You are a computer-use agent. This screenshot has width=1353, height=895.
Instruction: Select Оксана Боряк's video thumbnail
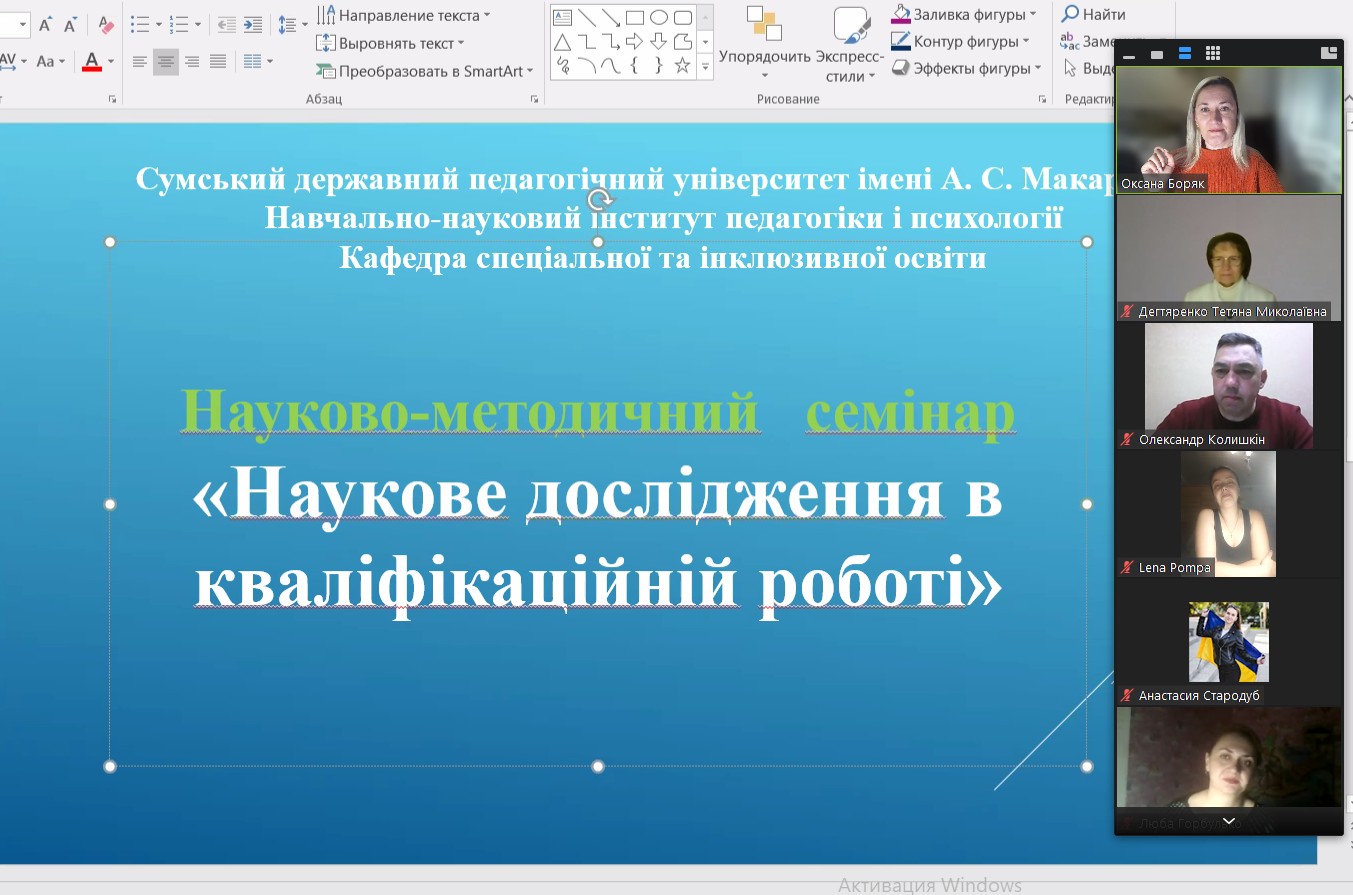coord(1229,130)
